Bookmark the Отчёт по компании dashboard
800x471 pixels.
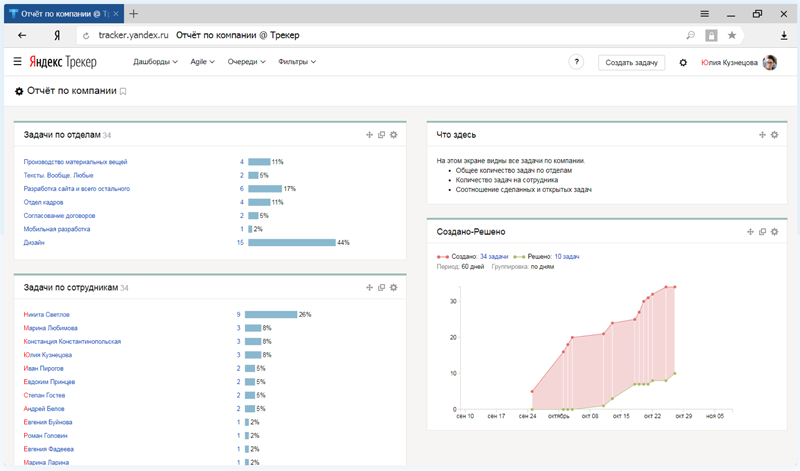[x=123, y=91]
